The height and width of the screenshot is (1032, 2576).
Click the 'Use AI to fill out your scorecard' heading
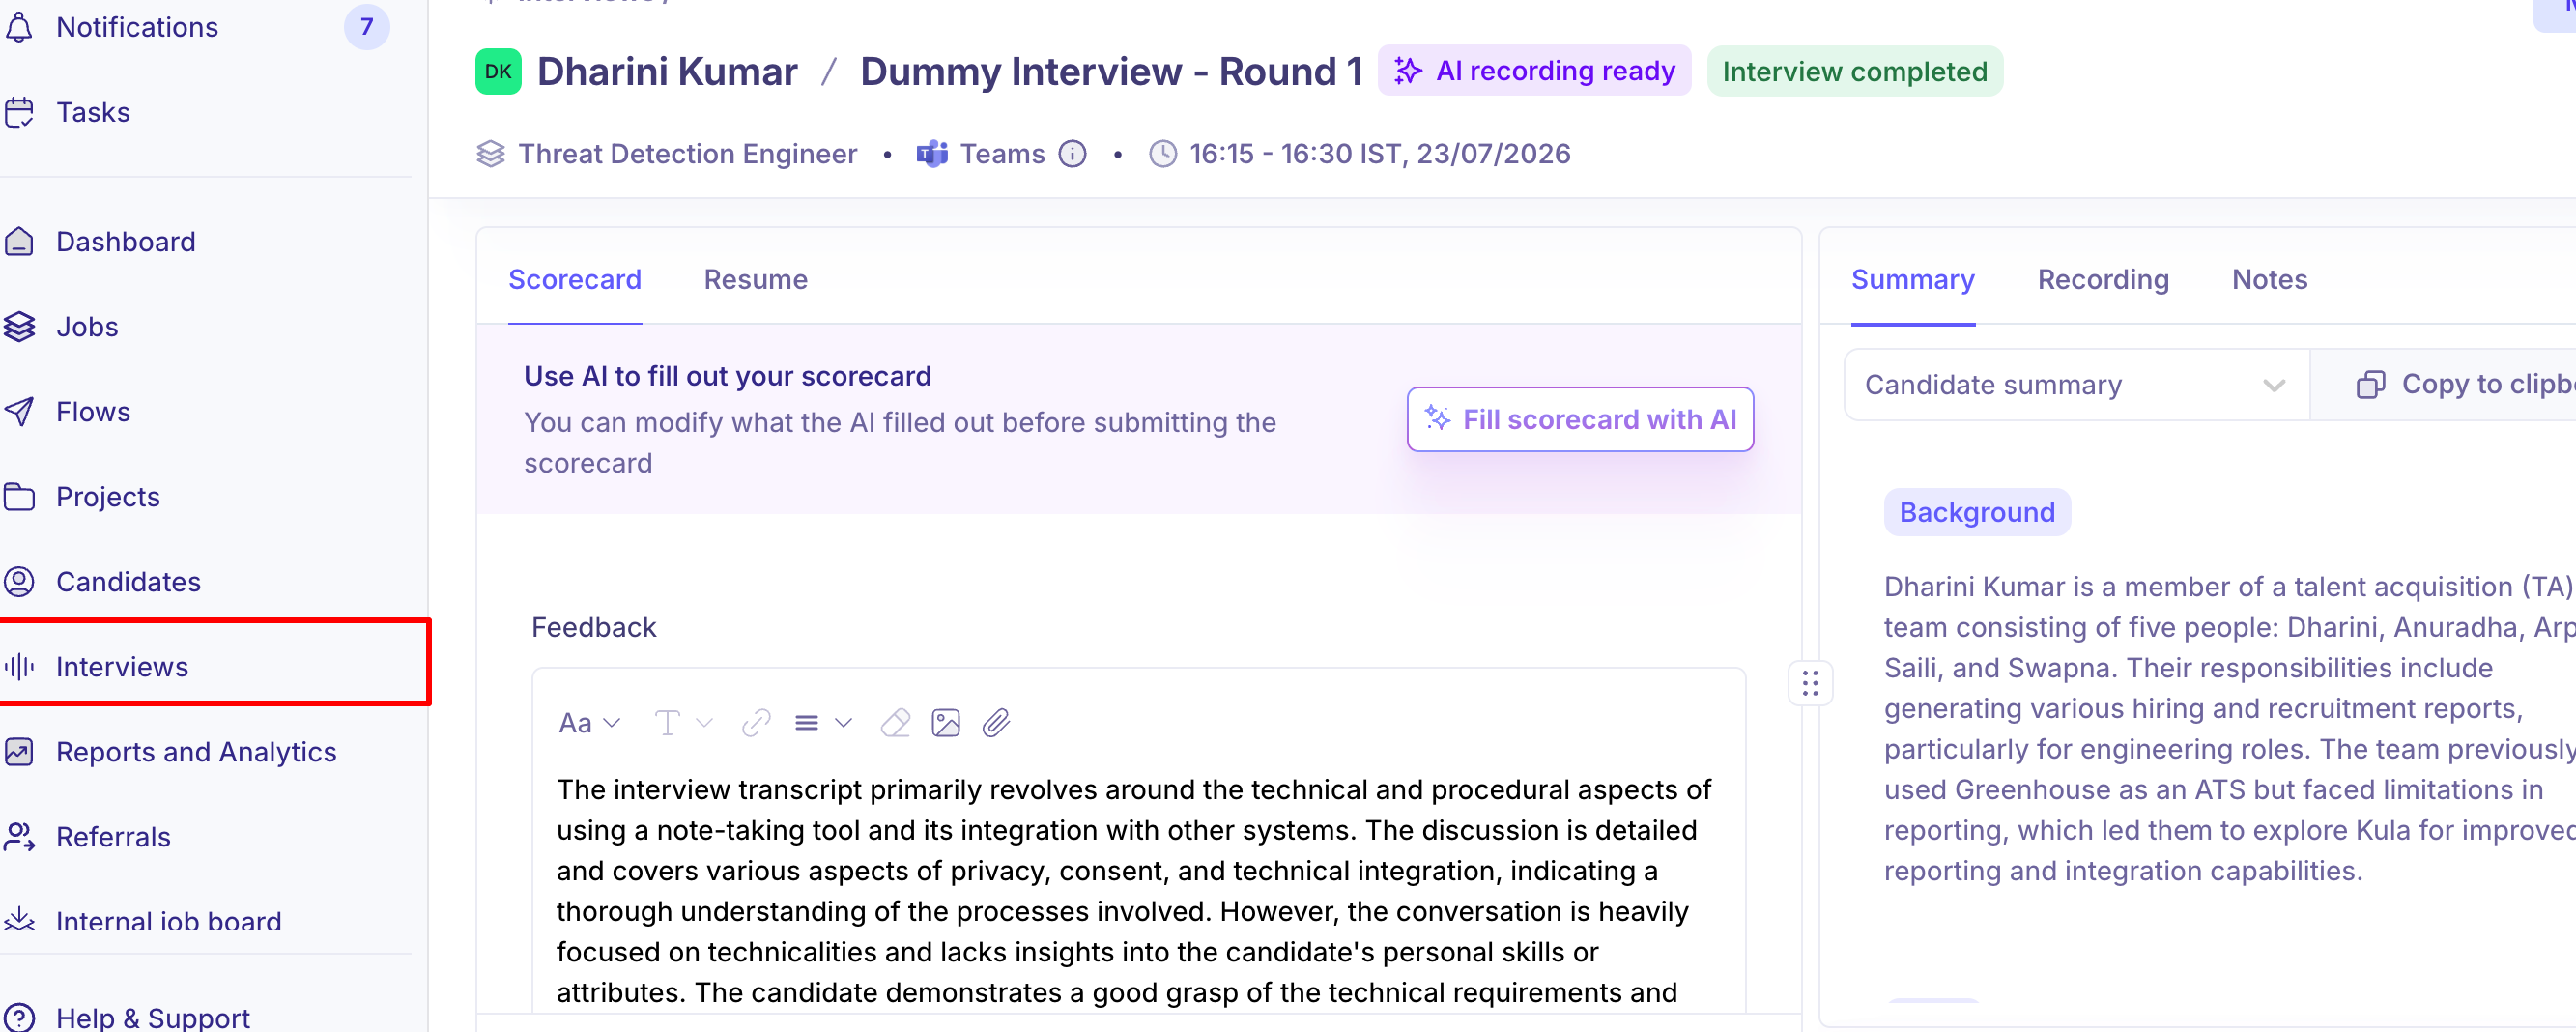(727, 376)
